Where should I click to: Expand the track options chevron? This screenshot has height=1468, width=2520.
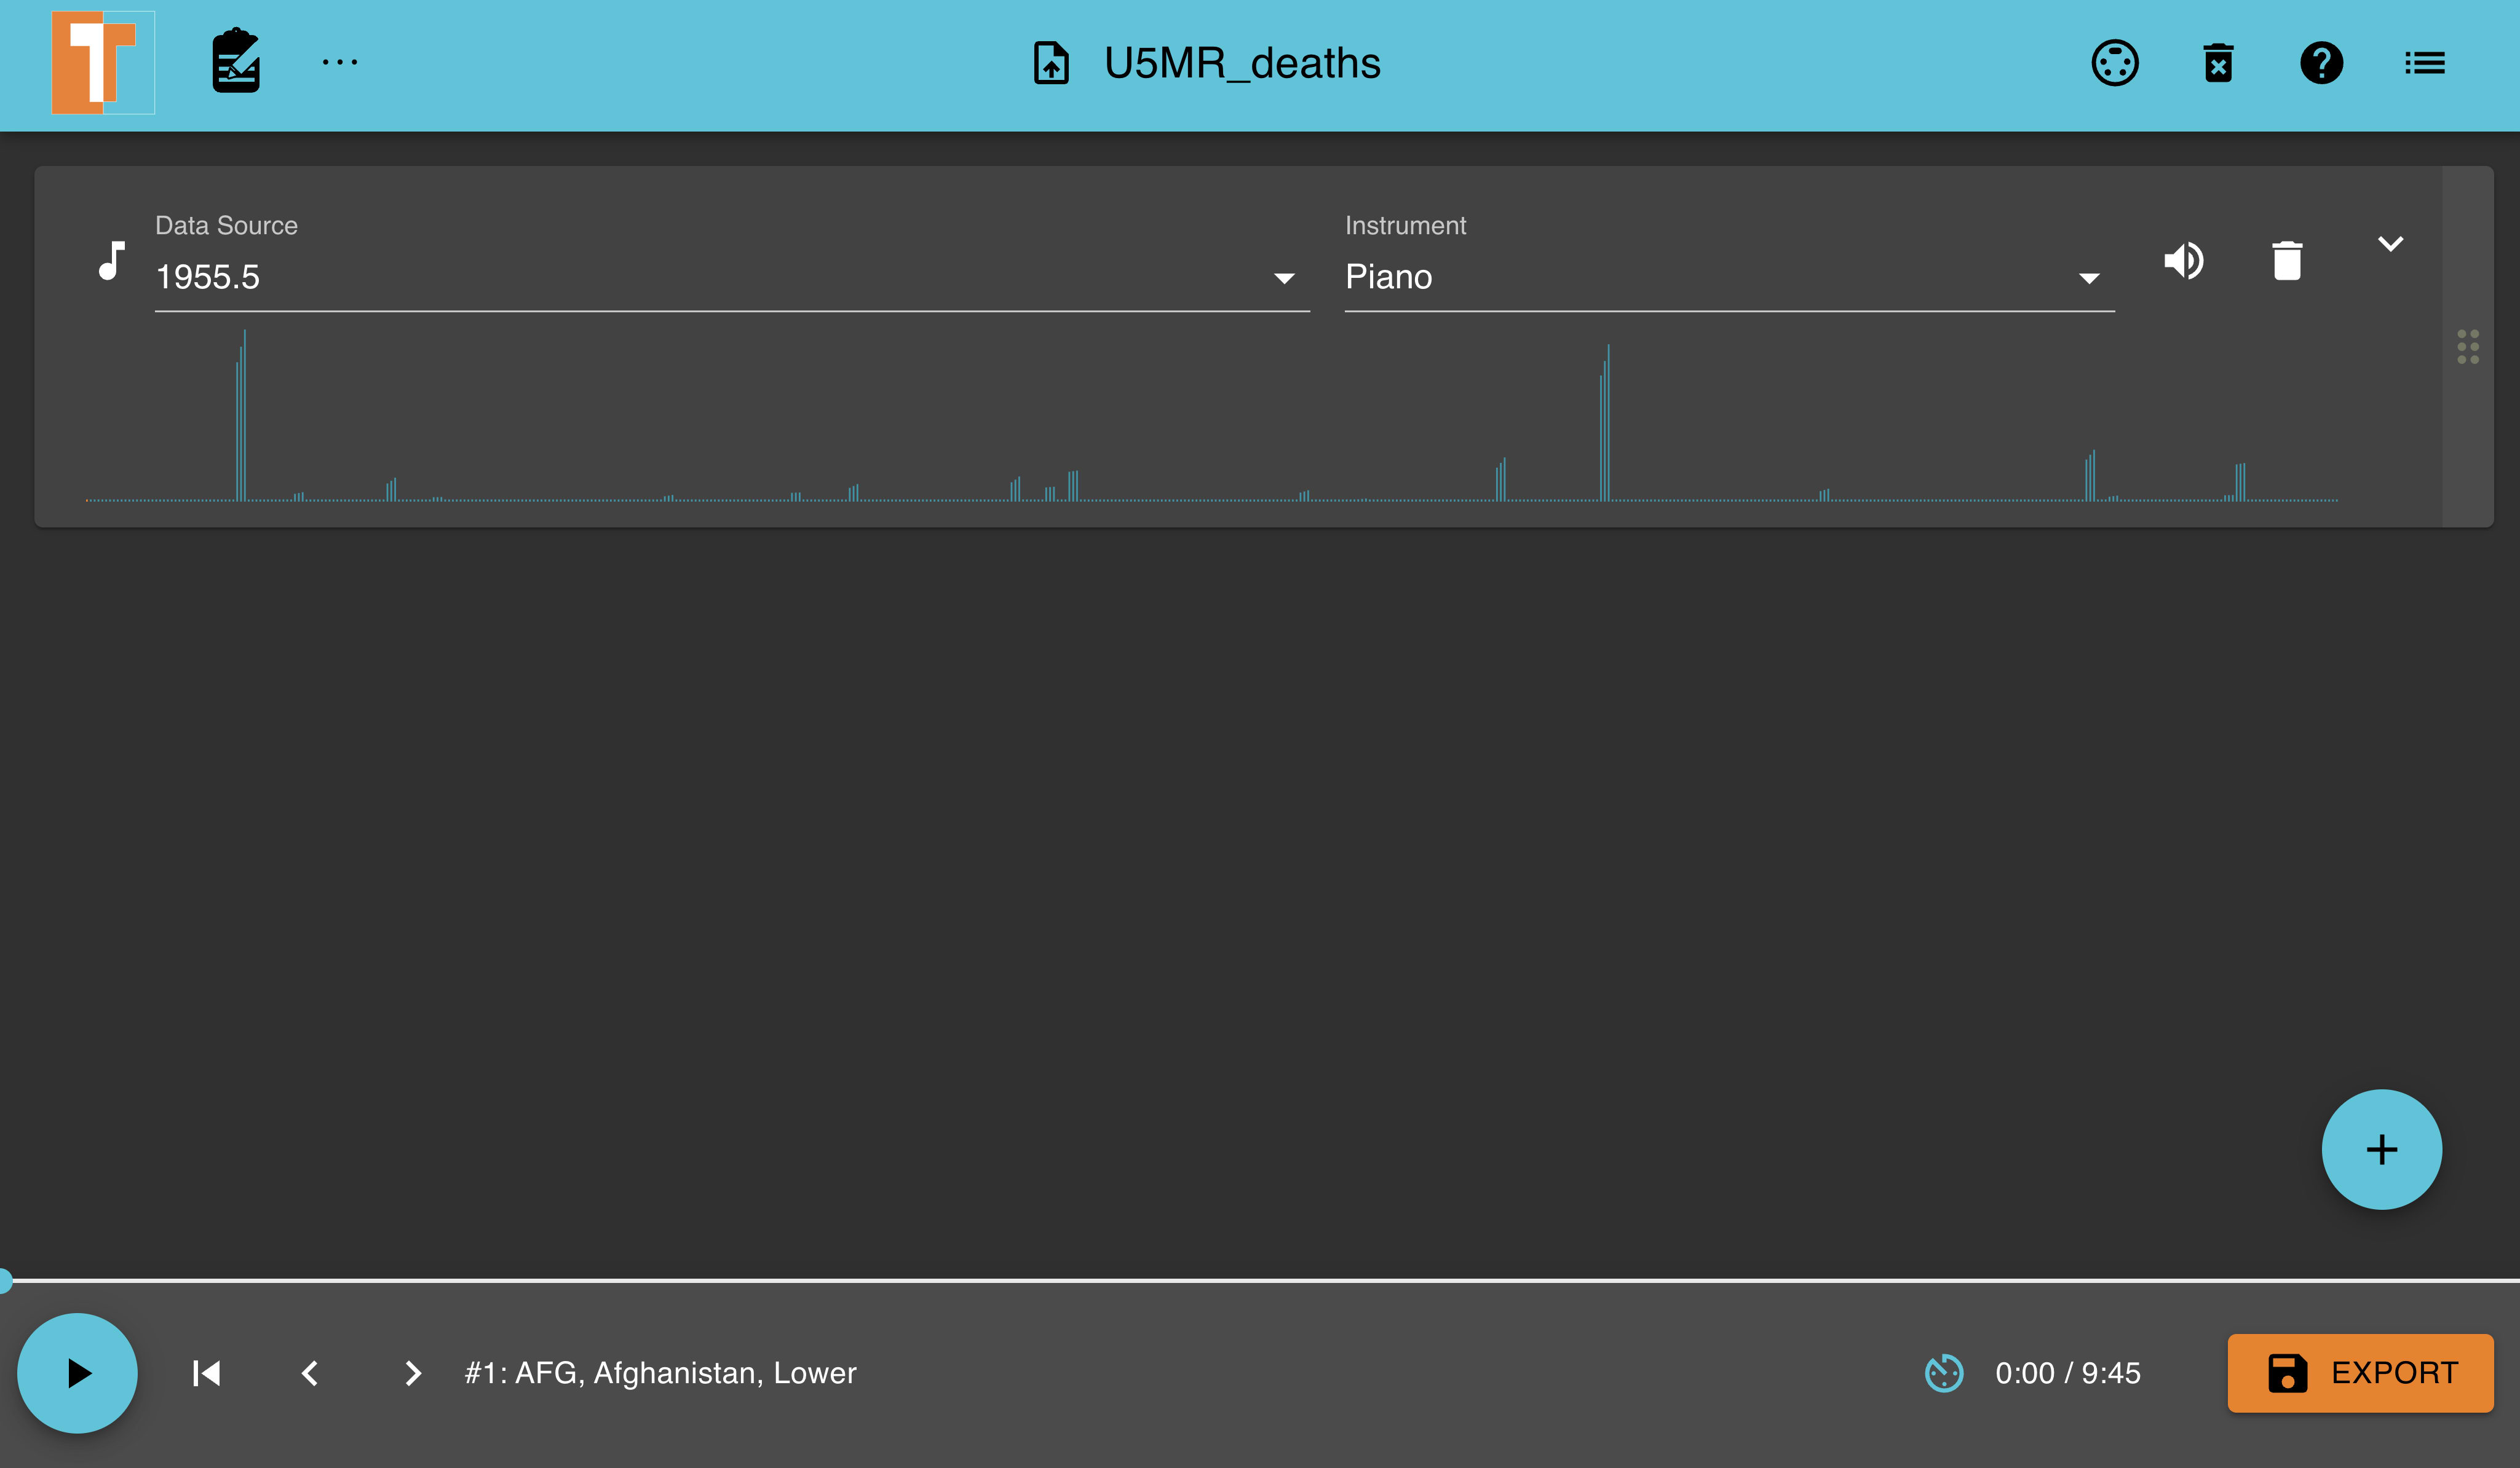click(2390, 244)
